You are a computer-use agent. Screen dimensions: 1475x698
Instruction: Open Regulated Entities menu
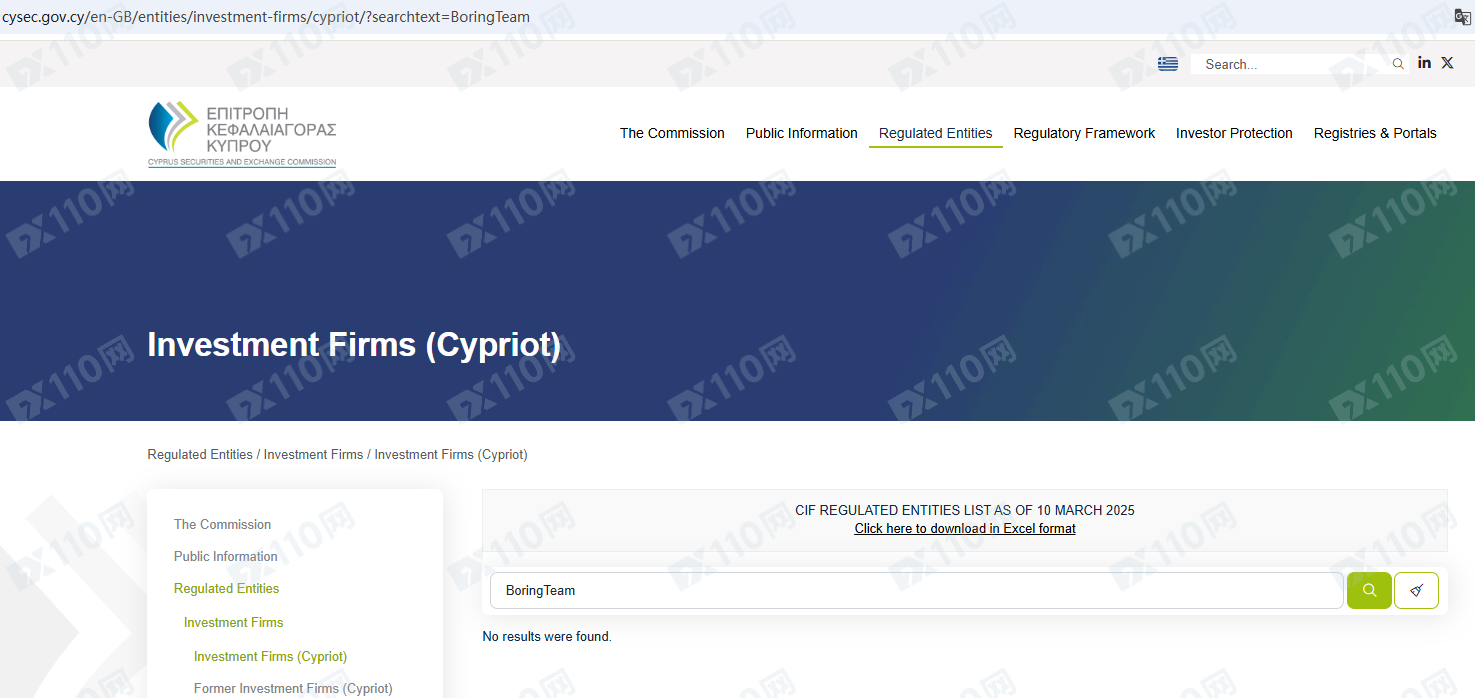pyautogui.click(x=935, y=133)
